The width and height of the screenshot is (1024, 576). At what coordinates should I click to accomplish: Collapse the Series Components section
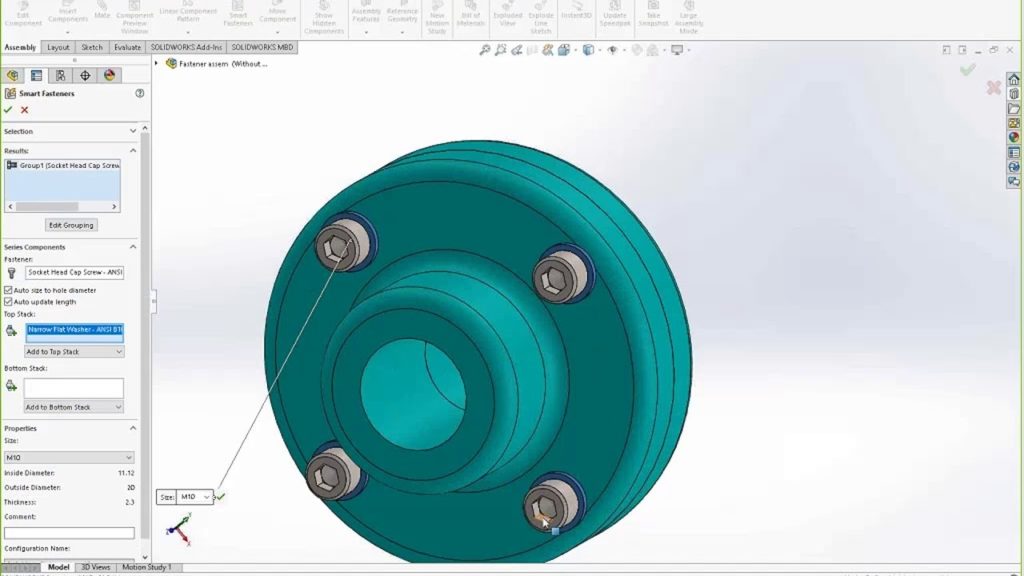[x=133, y=247]
